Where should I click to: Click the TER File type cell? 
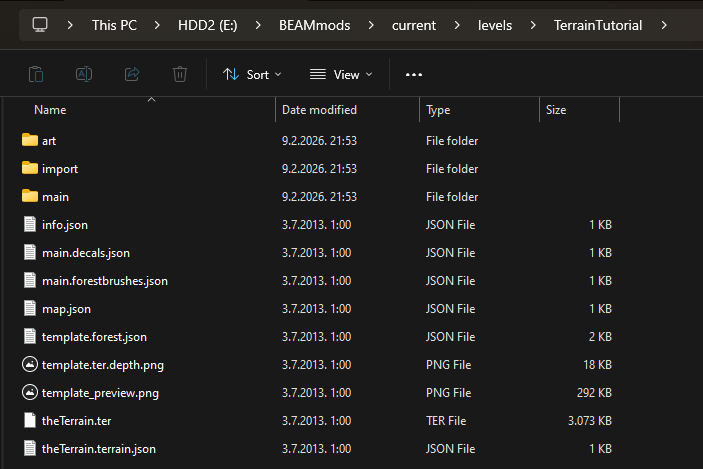click(446, 421)
